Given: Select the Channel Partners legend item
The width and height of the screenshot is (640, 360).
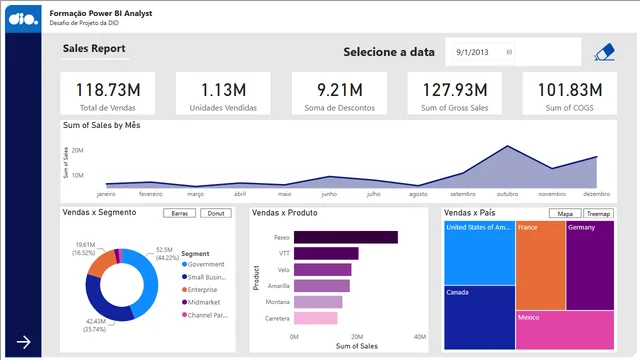Looking at the screenshot, I should pos(204,315).
